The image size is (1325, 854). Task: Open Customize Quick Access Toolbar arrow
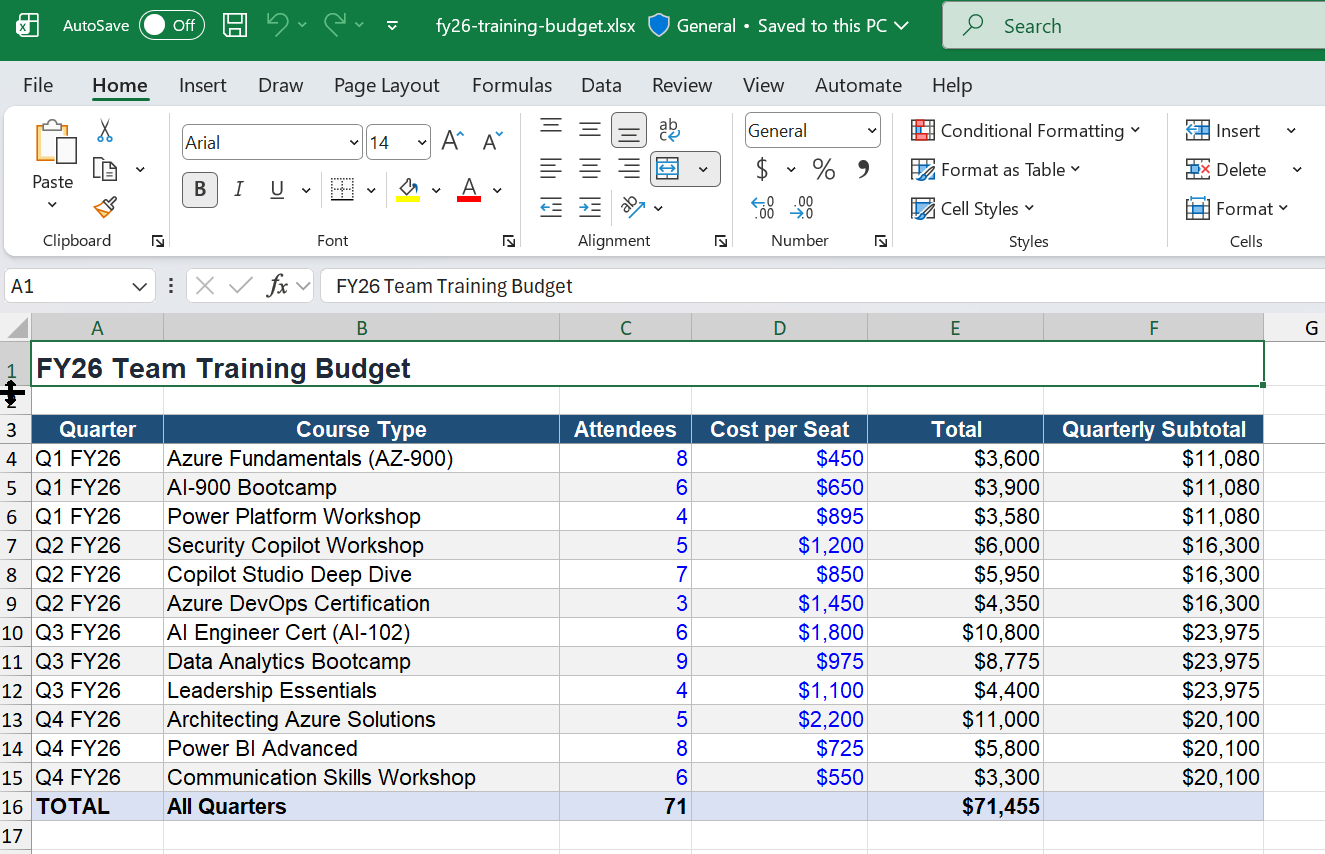[x=392, y=26]
